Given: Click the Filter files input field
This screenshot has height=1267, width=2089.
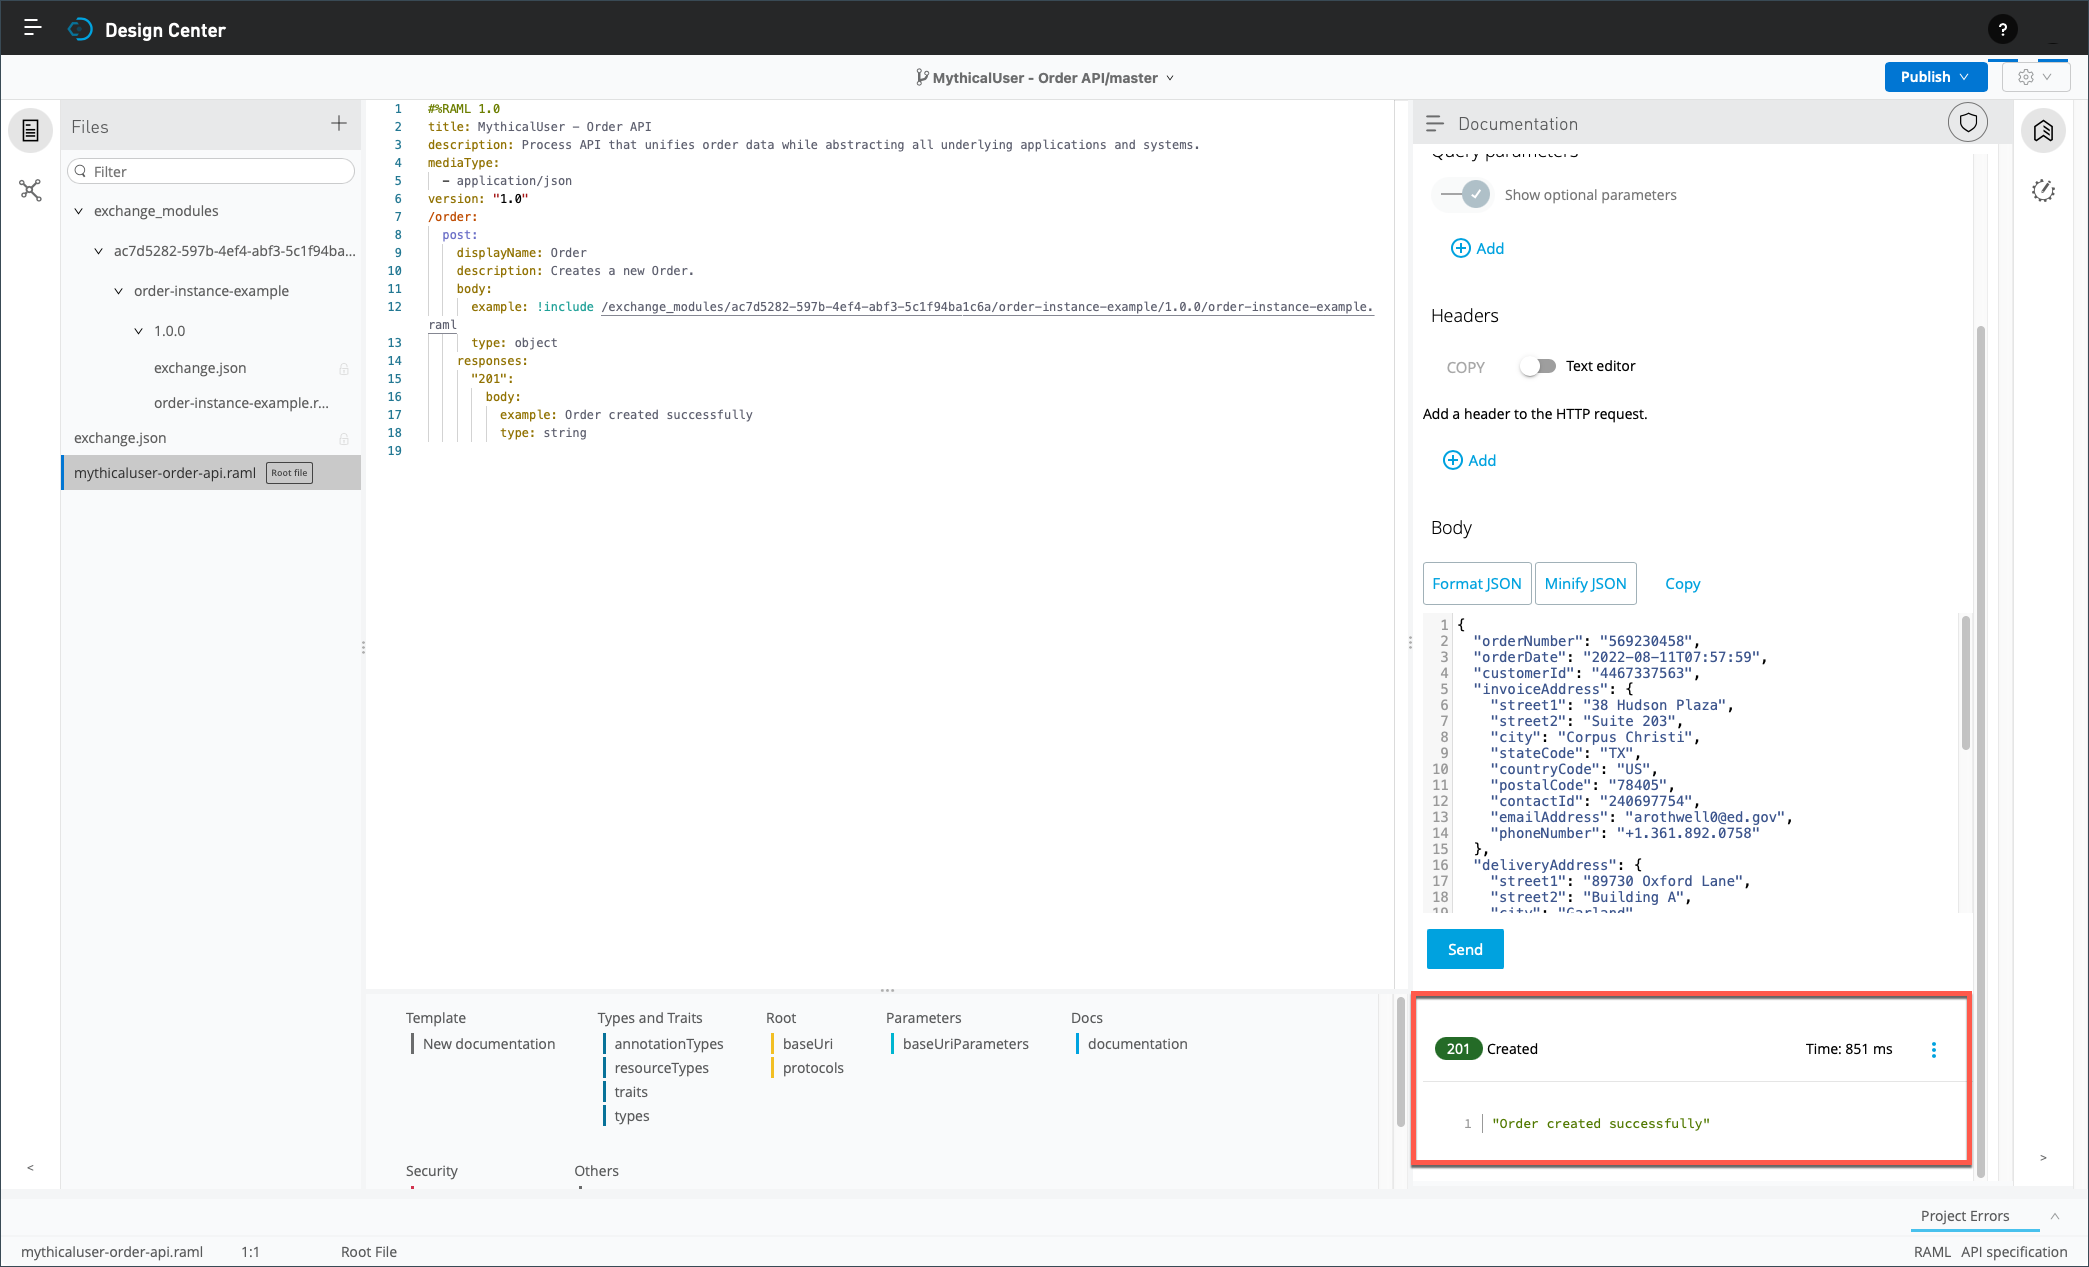Looking at the screenshot, I should pos(211,171).
